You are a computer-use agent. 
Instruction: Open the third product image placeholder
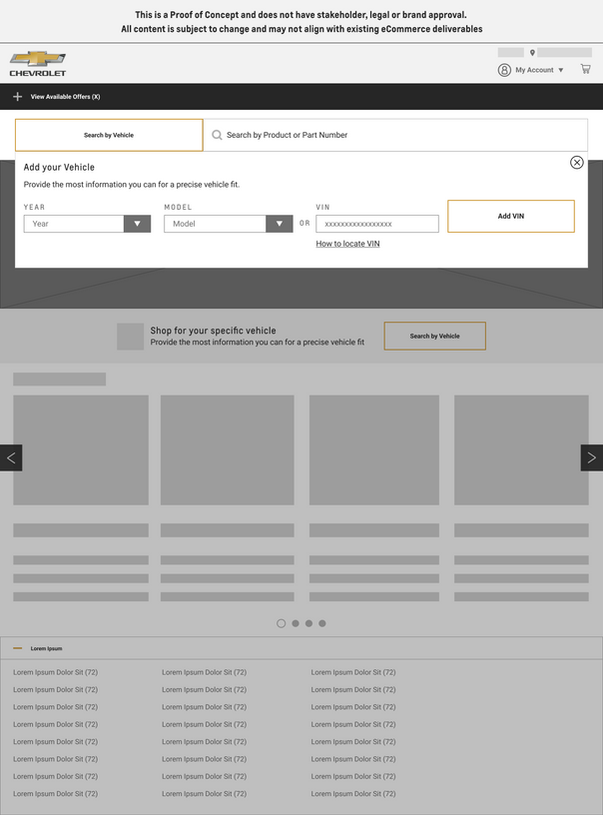(374, 450)
